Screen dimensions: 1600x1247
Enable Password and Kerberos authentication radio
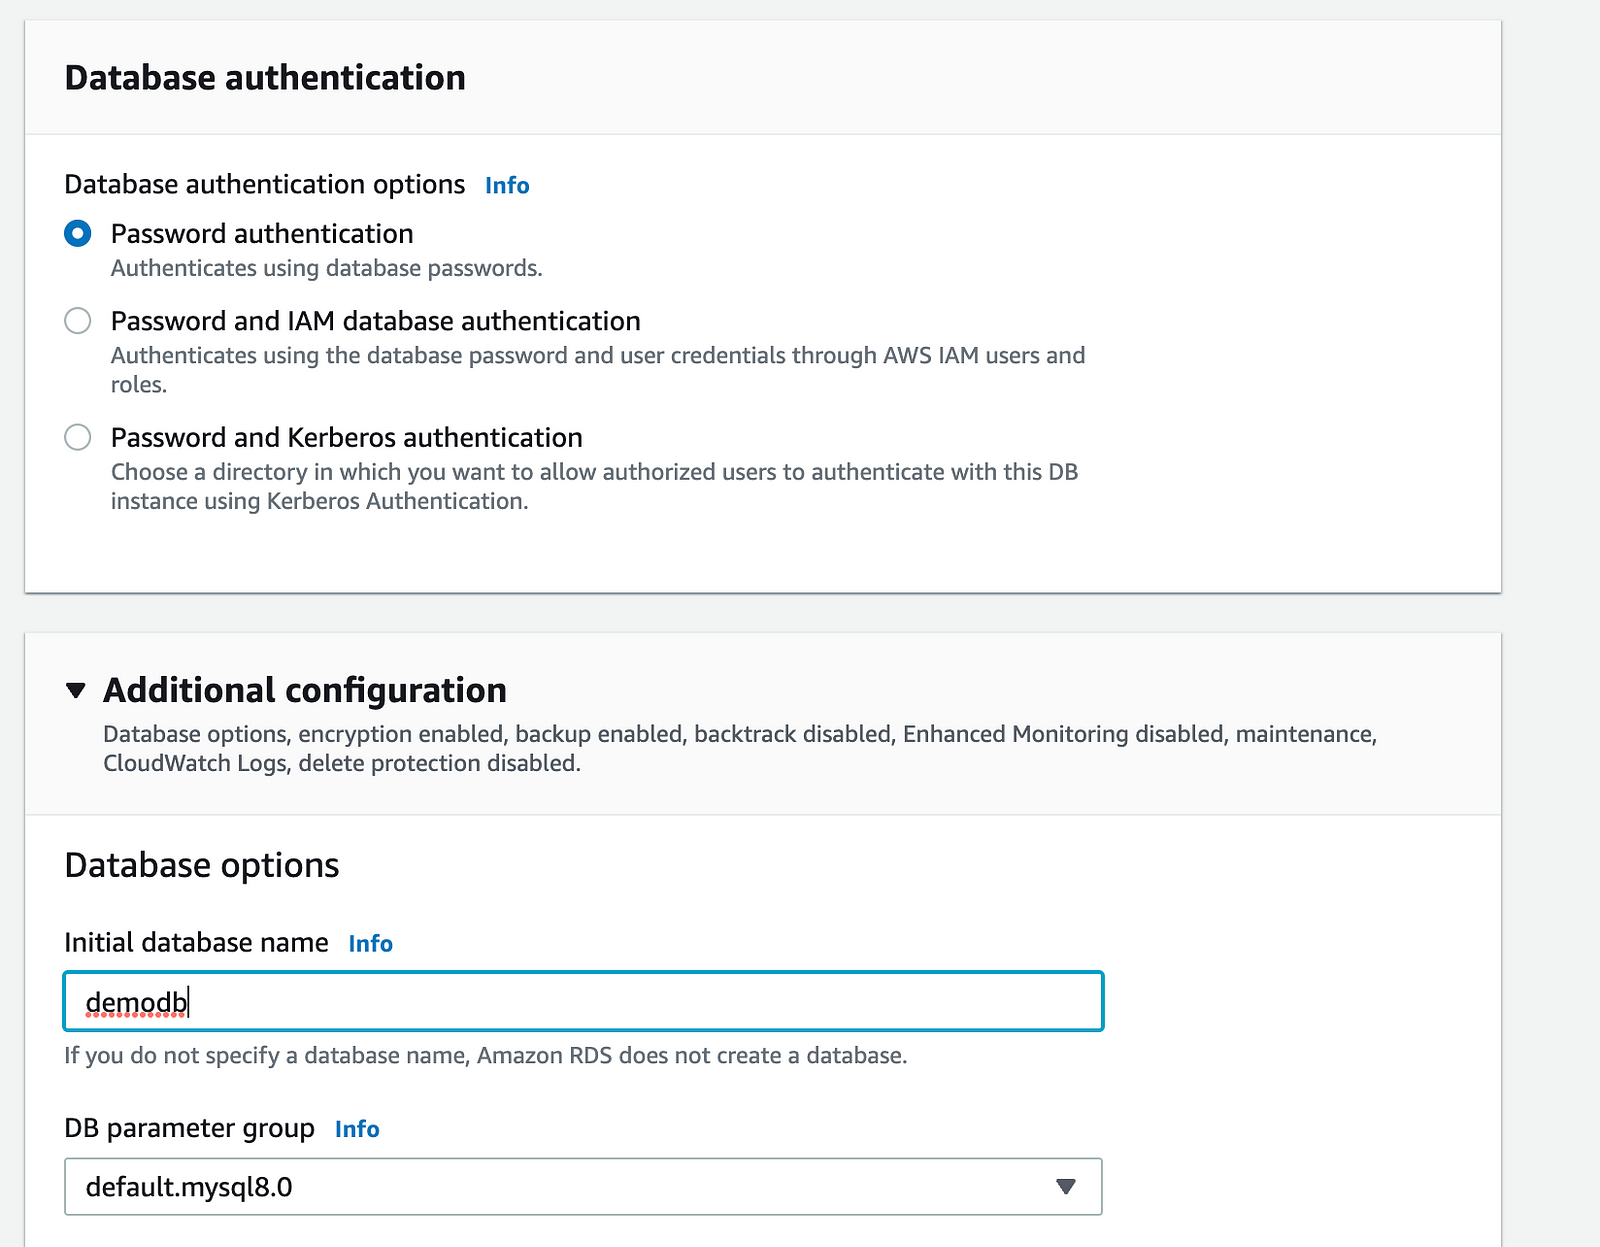coord(78,438)
